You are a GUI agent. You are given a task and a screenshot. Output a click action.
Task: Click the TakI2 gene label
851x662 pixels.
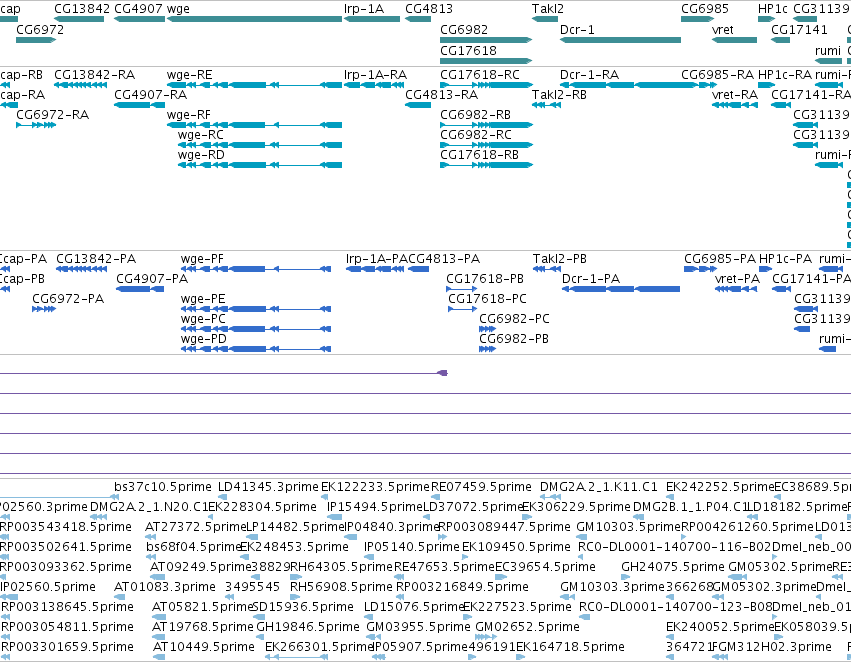tap(548, 9)
